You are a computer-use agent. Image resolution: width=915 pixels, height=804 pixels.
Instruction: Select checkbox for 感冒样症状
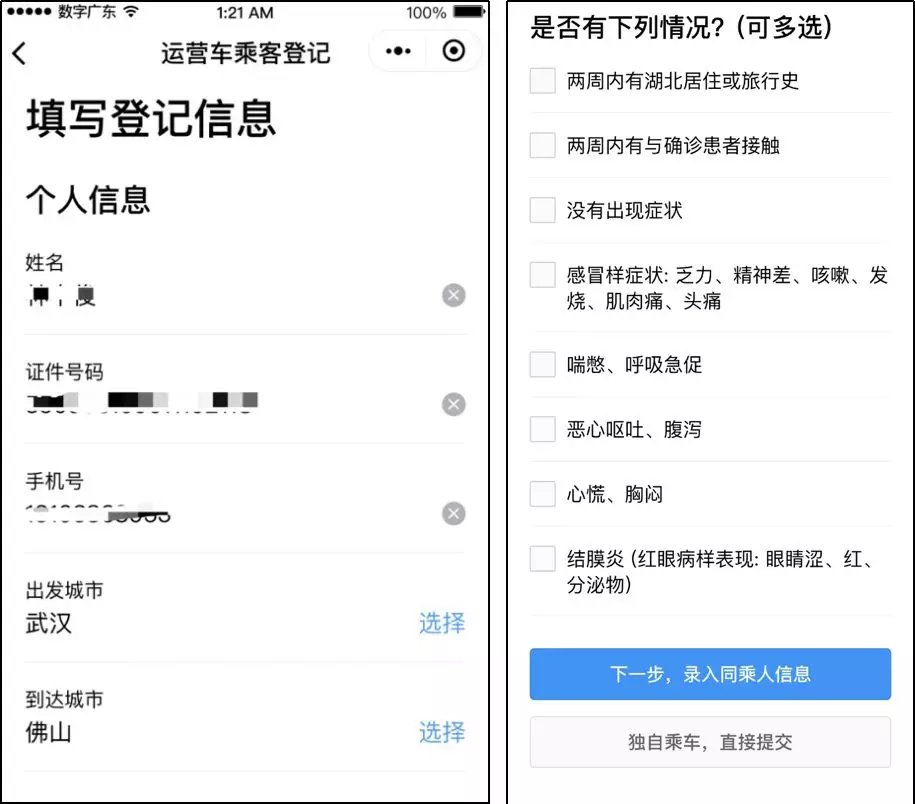[542, 275]
